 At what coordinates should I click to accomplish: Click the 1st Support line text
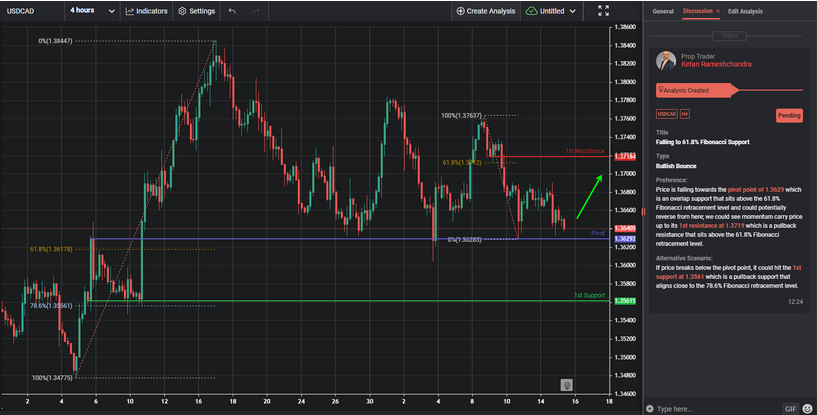(x=589, y=295)
